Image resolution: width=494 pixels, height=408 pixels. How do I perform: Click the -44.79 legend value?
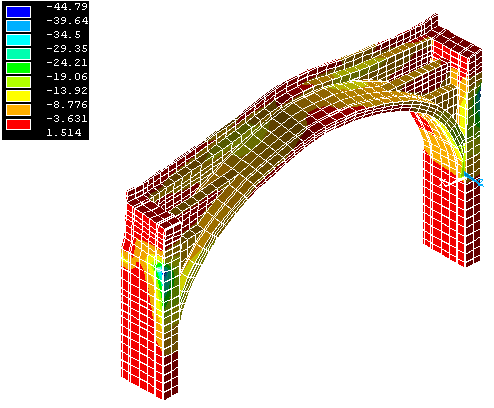tap(67, 7)
